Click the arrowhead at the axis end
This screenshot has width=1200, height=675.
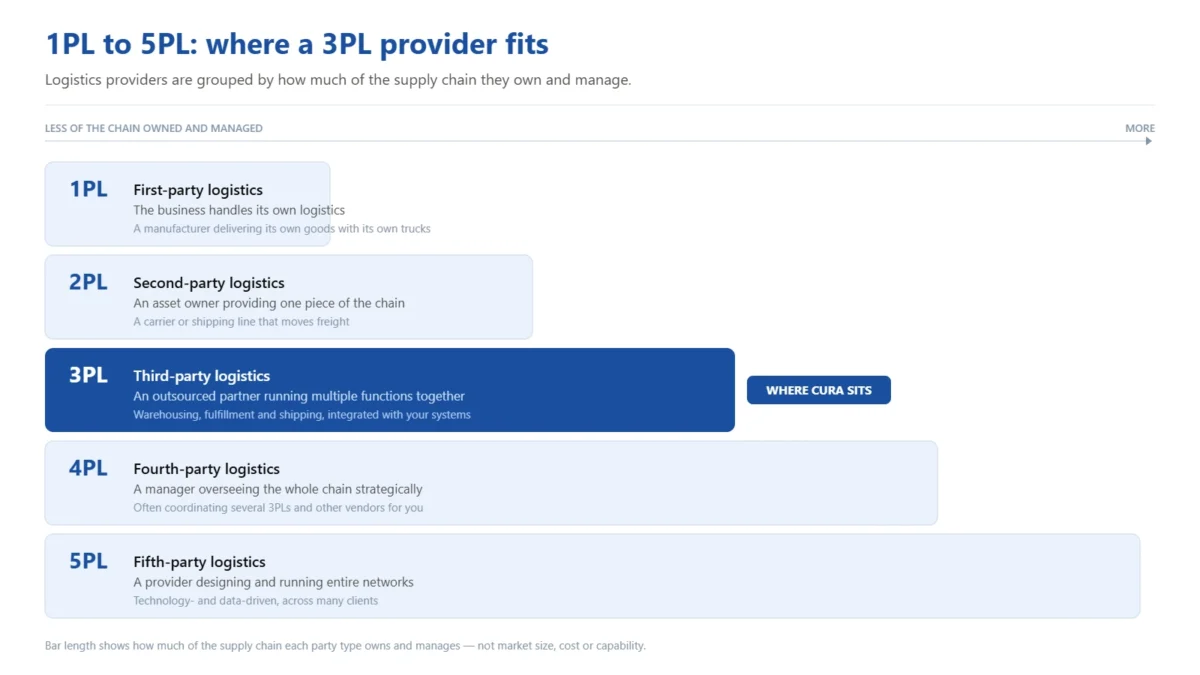tap(1149, 141)
